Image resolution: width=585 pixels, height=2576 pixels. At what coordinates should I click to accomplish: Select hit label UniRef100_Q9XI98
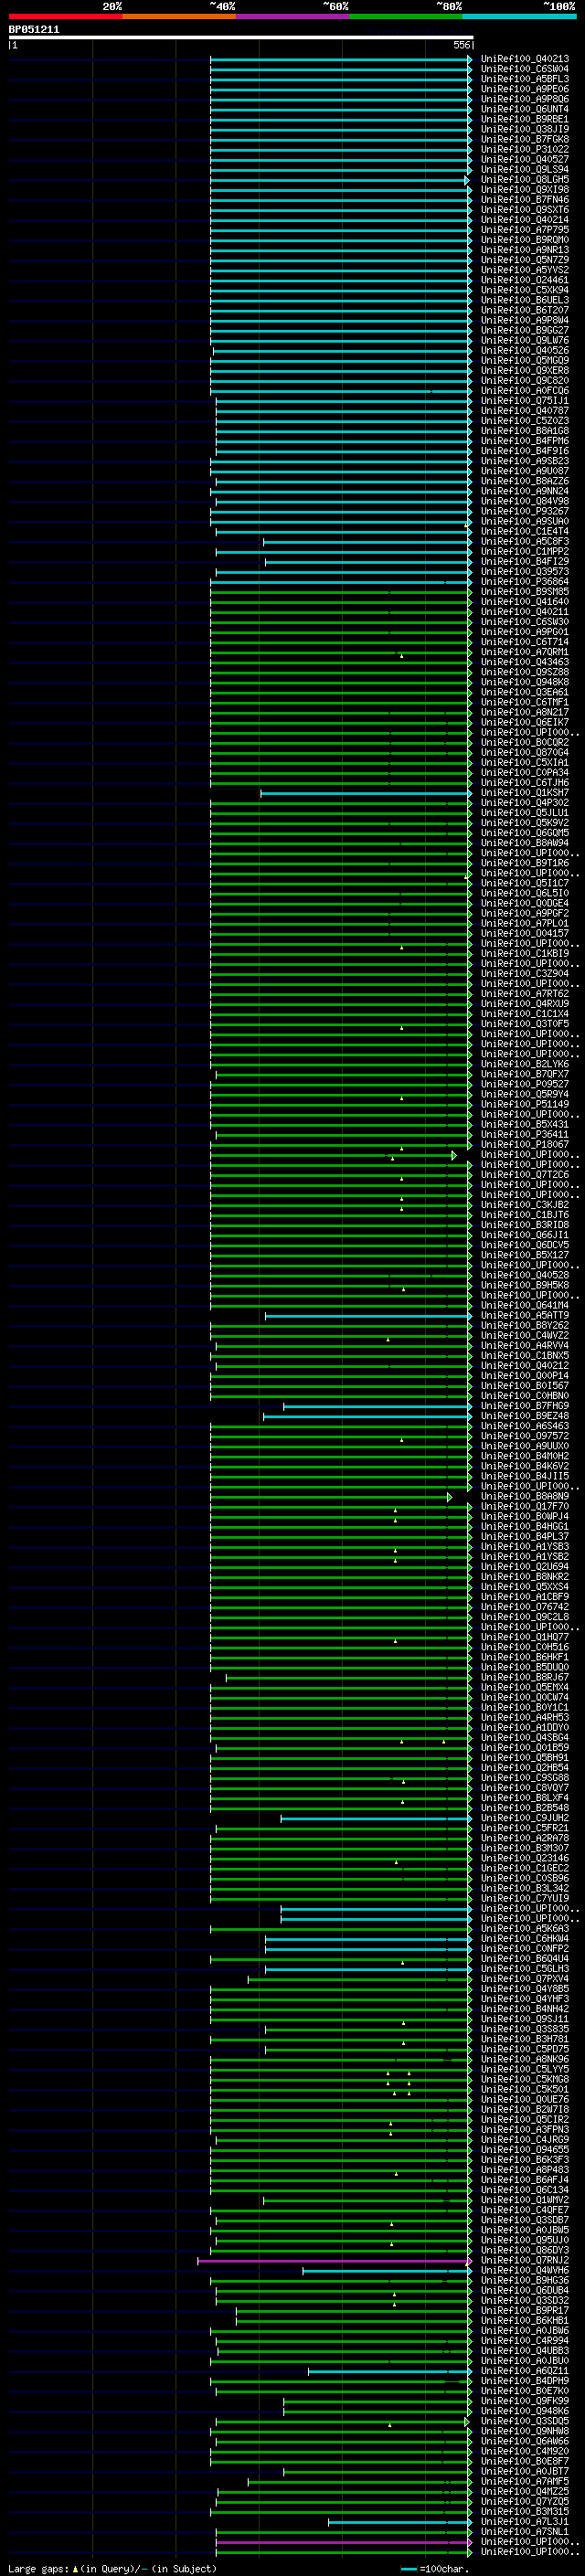tap(525, 190)
